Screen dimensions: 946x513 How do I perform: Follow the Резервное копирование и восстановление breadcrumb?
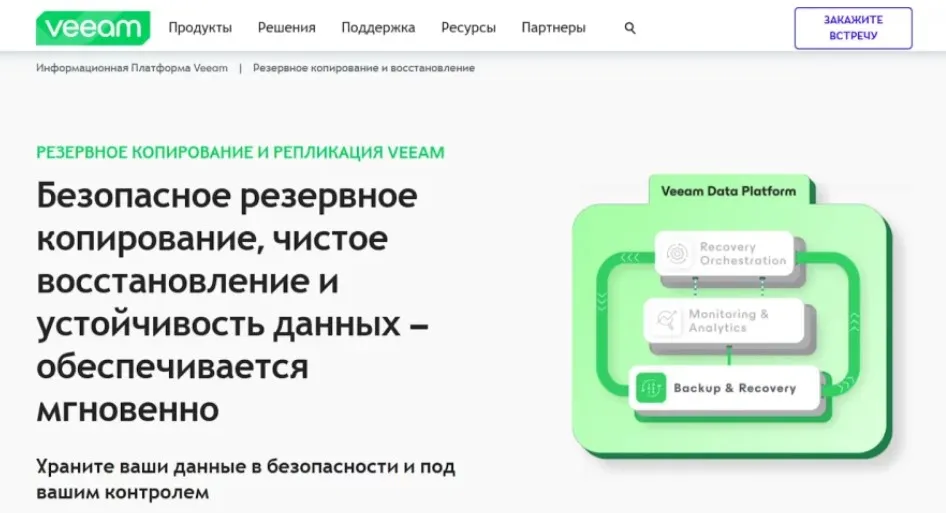(x=364, y=68)
